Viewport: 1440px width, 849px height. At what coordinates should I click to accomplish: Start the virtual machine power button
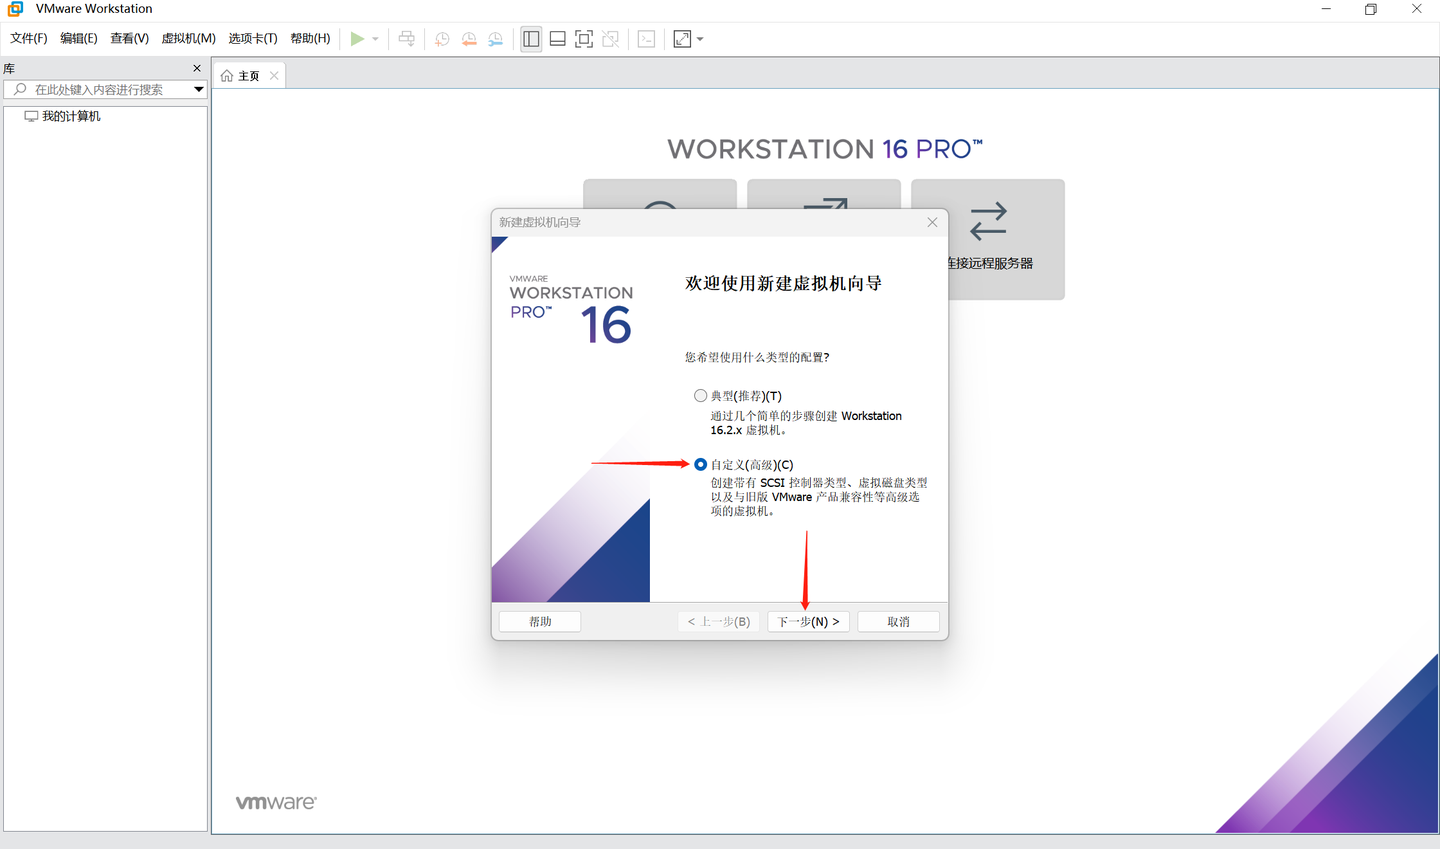[x=358, y=39]
